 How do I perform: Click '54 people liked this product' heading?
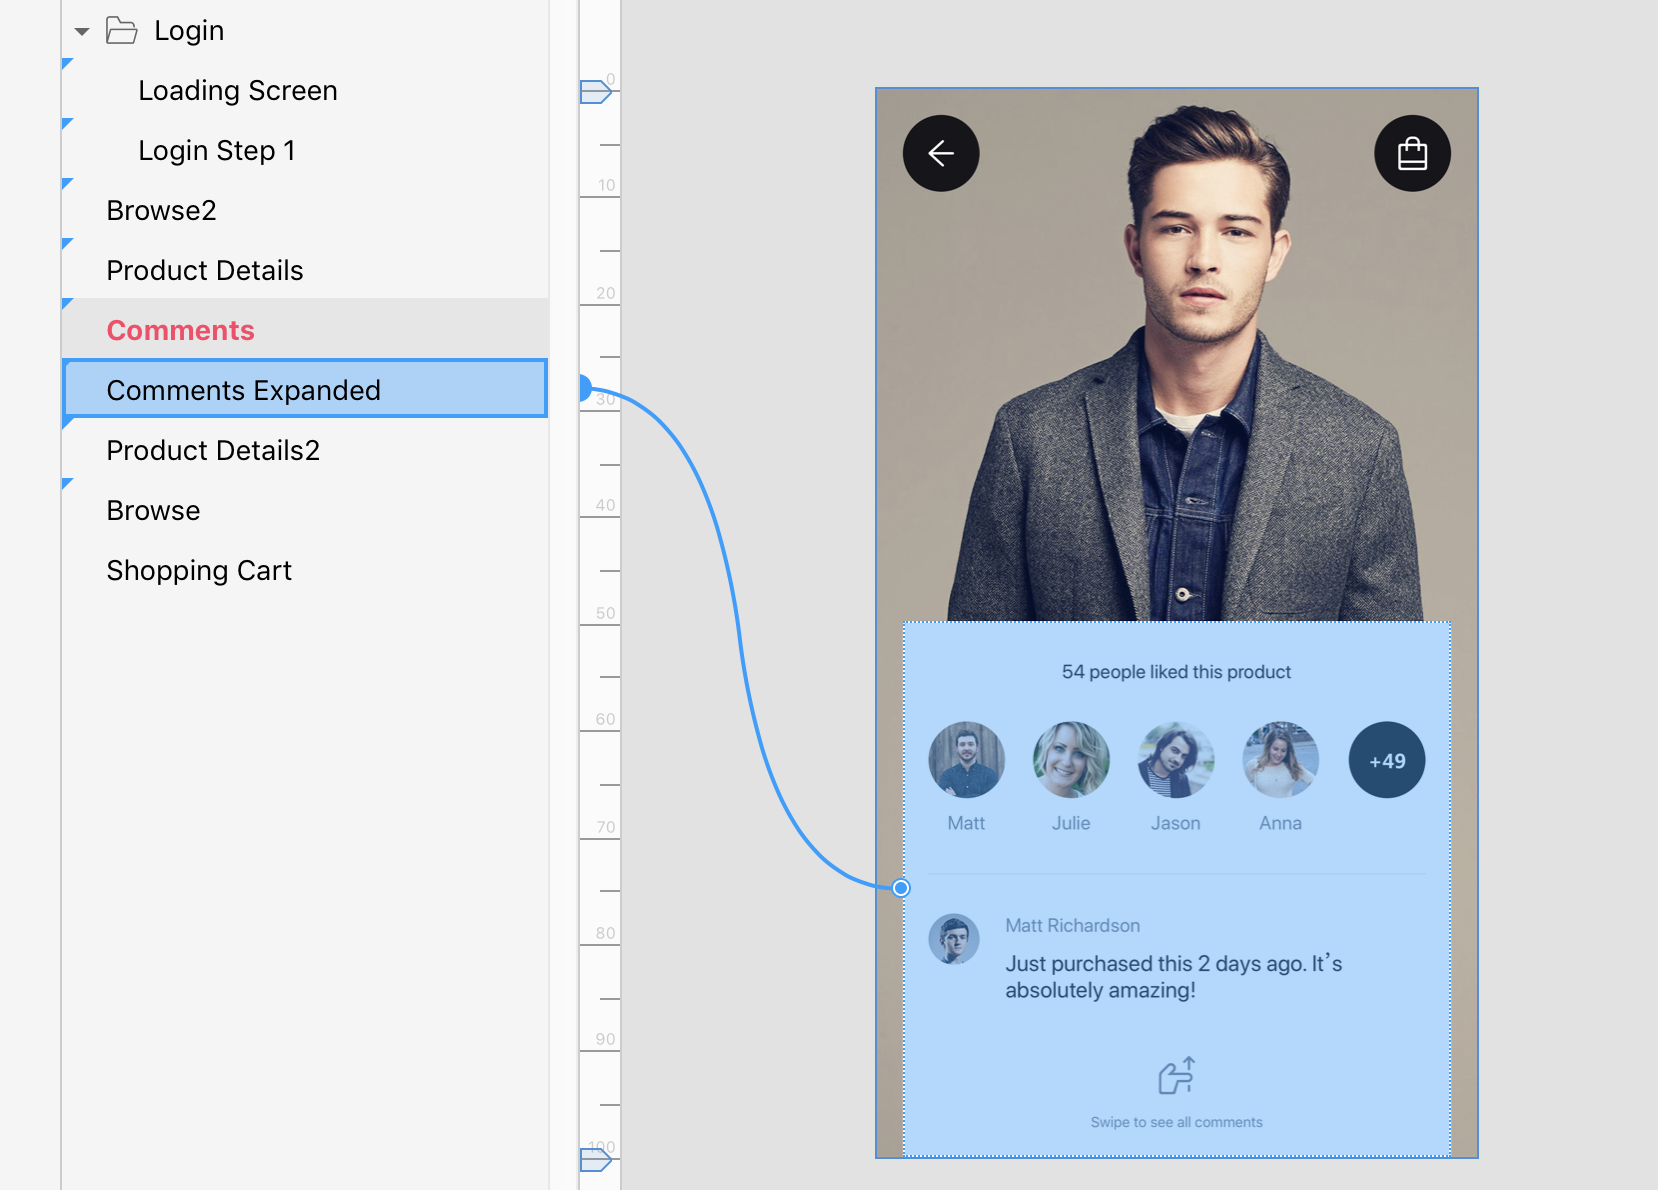point(1176,672)
